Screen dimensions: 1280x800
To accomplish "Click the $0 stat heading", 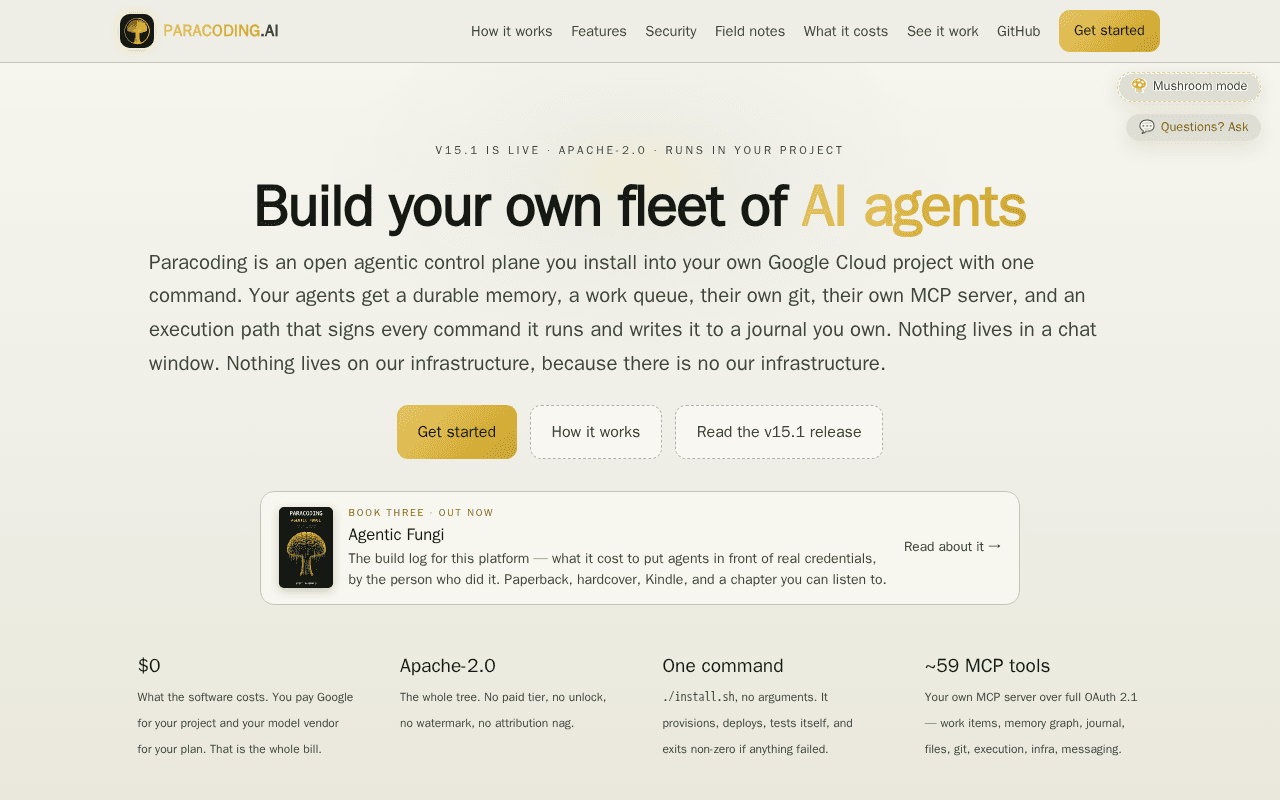I will (149, 666).
